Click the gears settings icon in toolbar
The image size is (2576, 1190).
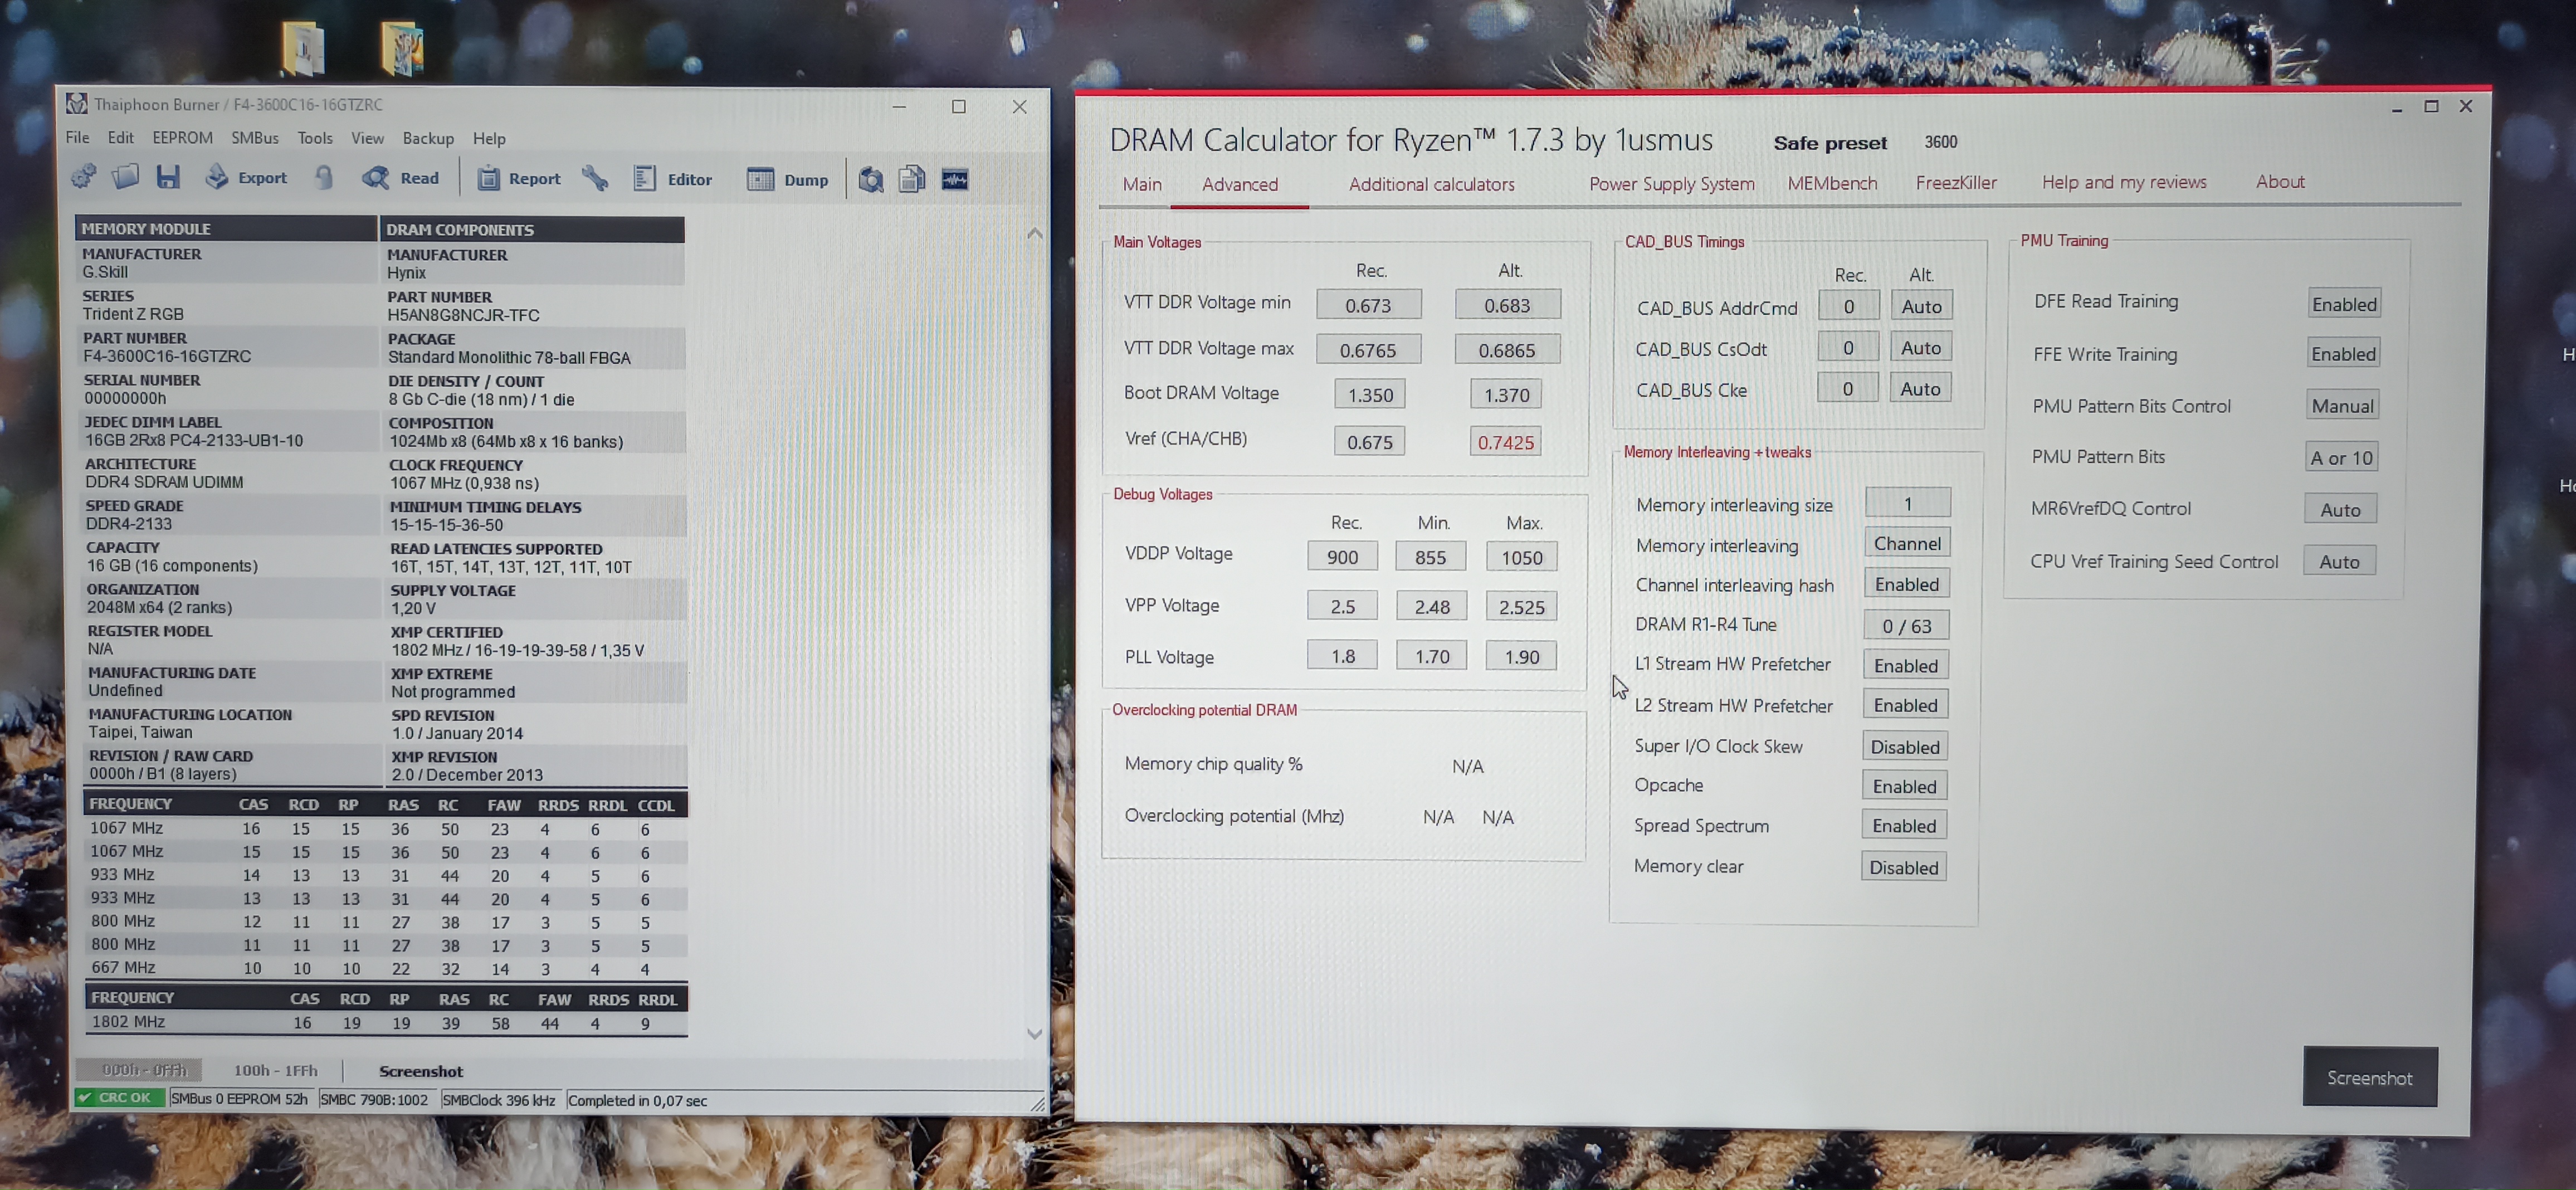[84, 178]
